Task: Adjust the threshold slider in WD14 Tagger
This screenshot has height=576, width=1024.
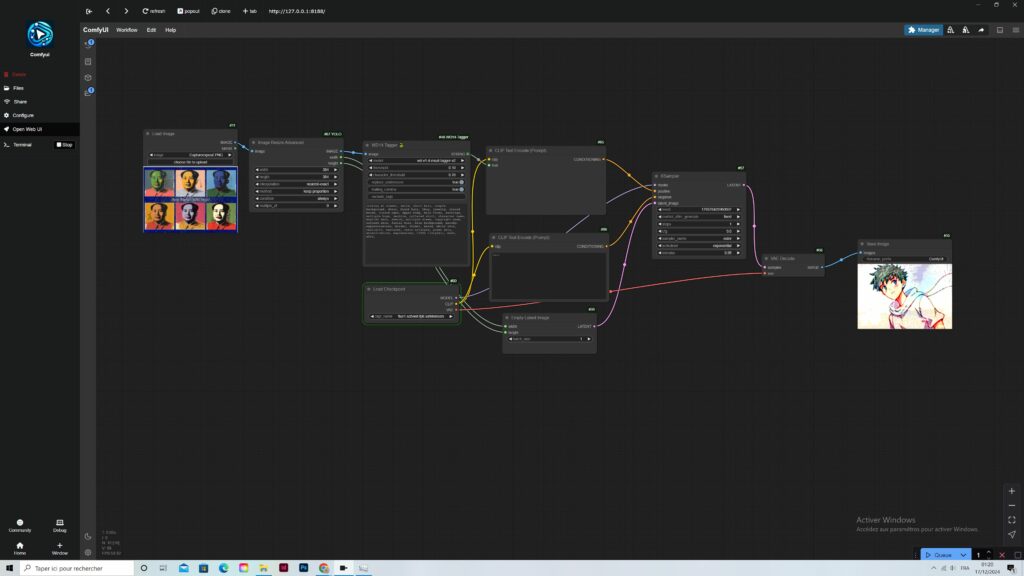Action: pyautogui.click(x=414, y=167)
